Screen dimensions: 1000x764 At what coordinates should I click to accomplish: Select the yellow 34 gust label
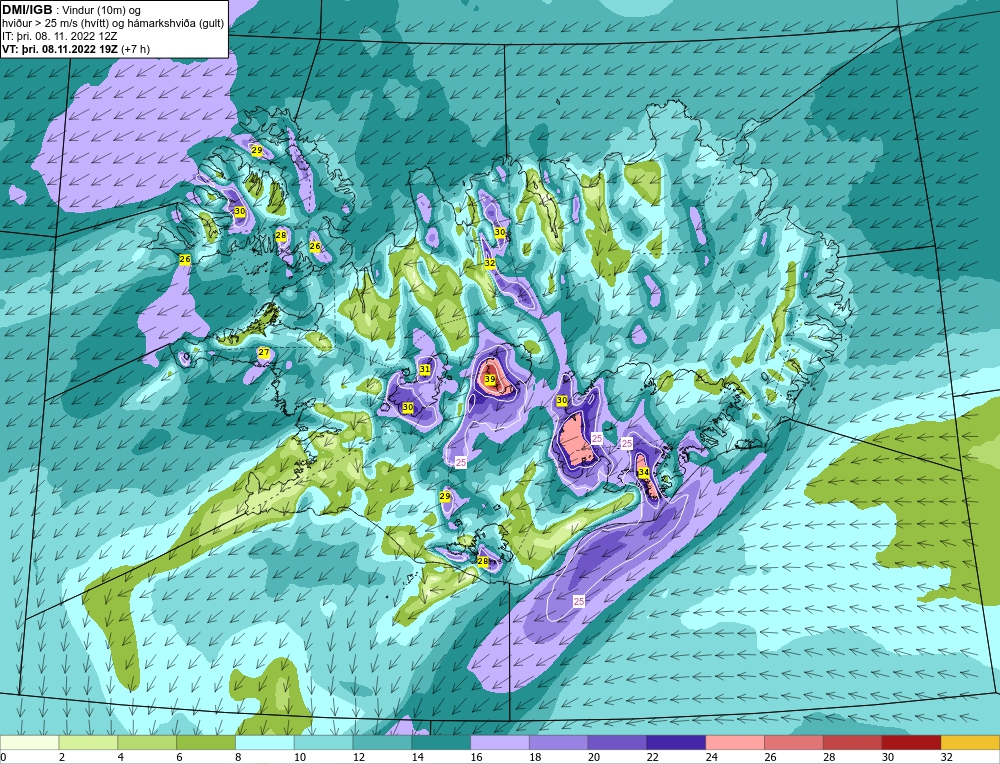pos(643,472)
